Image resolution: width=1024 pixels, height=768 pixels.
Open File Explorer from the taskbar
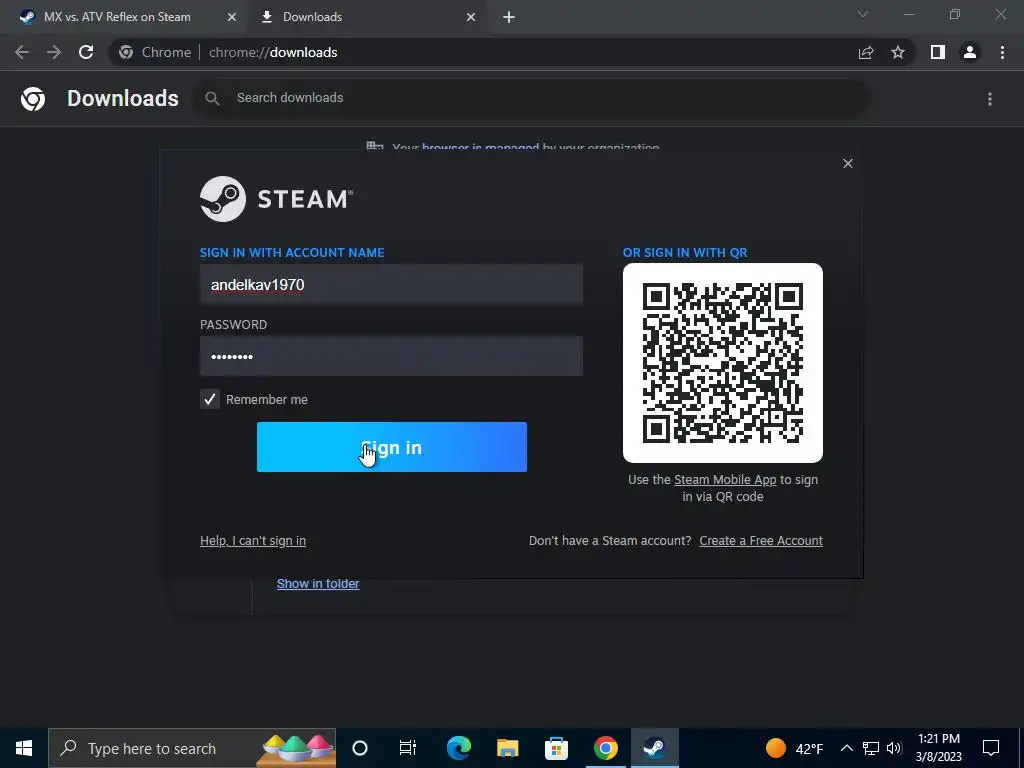pyautogui.click(x=507, y=748)
